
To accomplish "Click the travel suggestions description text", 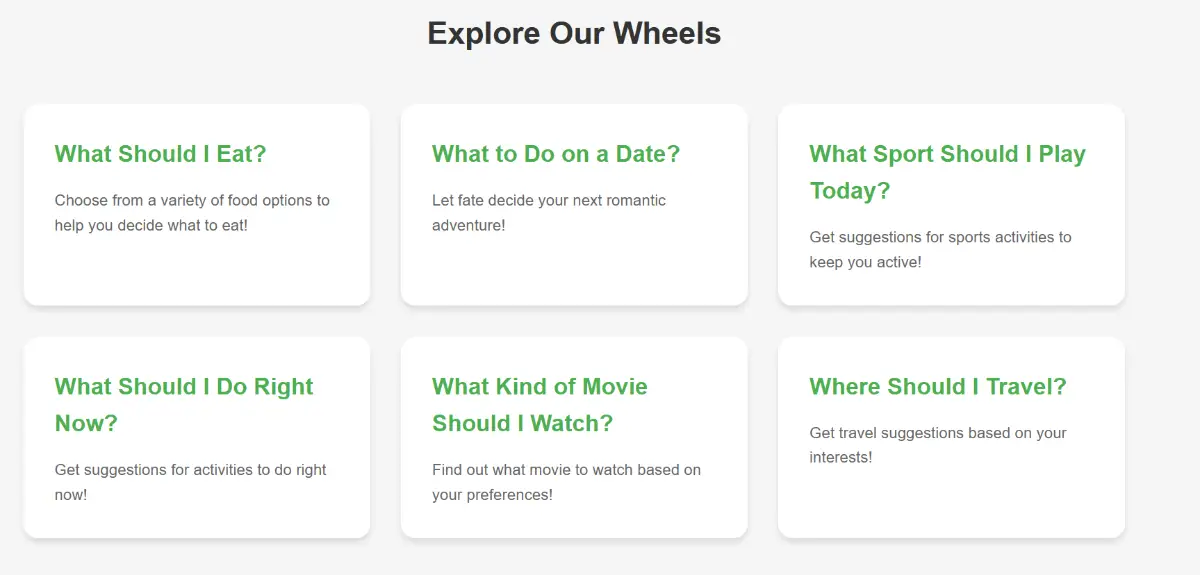I will pos(937,445).
